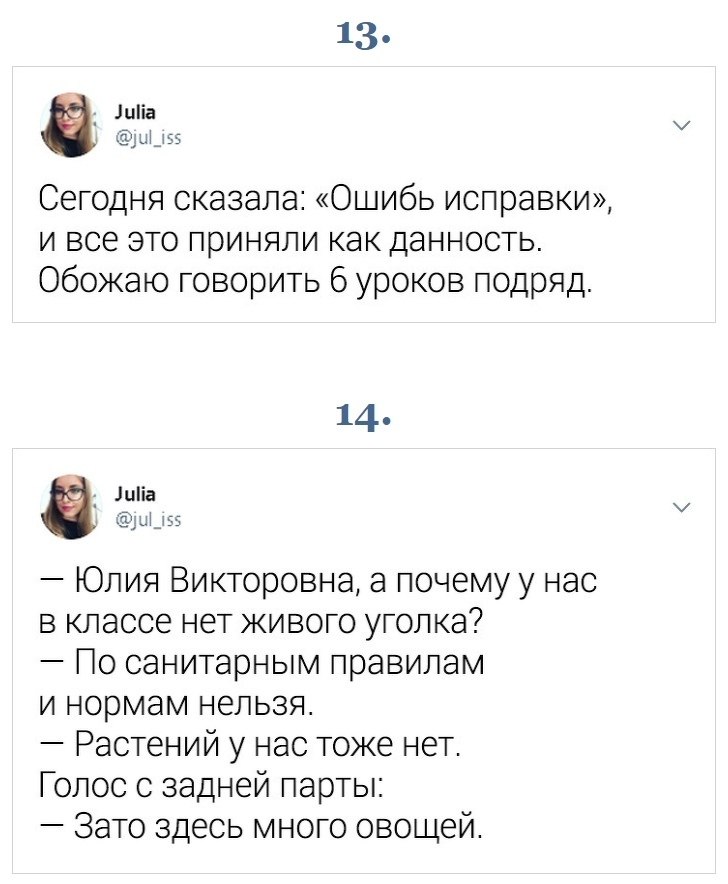This screenshot has height=884, width=728.
Task: Click the line 'Зато здесь много овощей'
Action: click(262, 826)
